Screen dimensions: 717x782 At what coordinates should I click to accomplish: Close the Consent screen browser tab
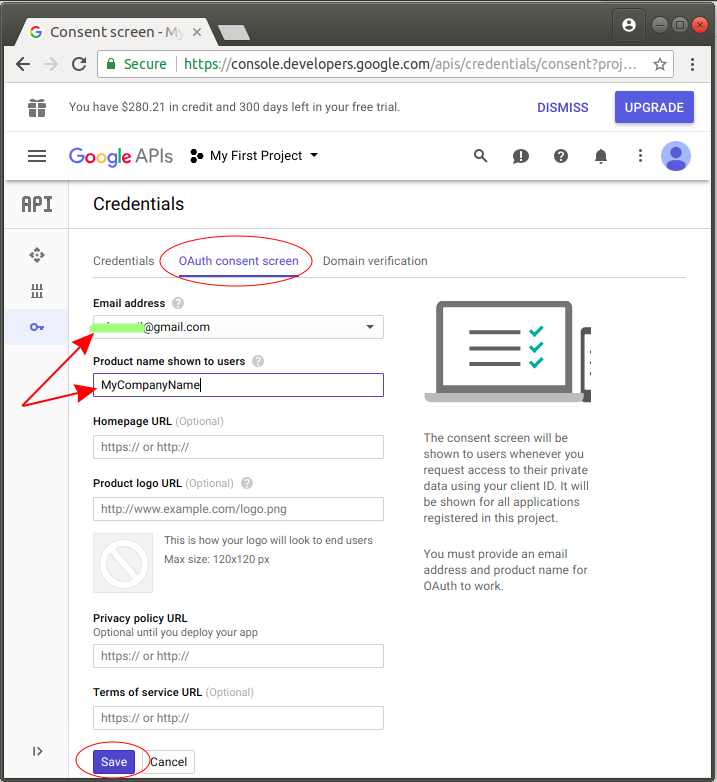(197, 32)
